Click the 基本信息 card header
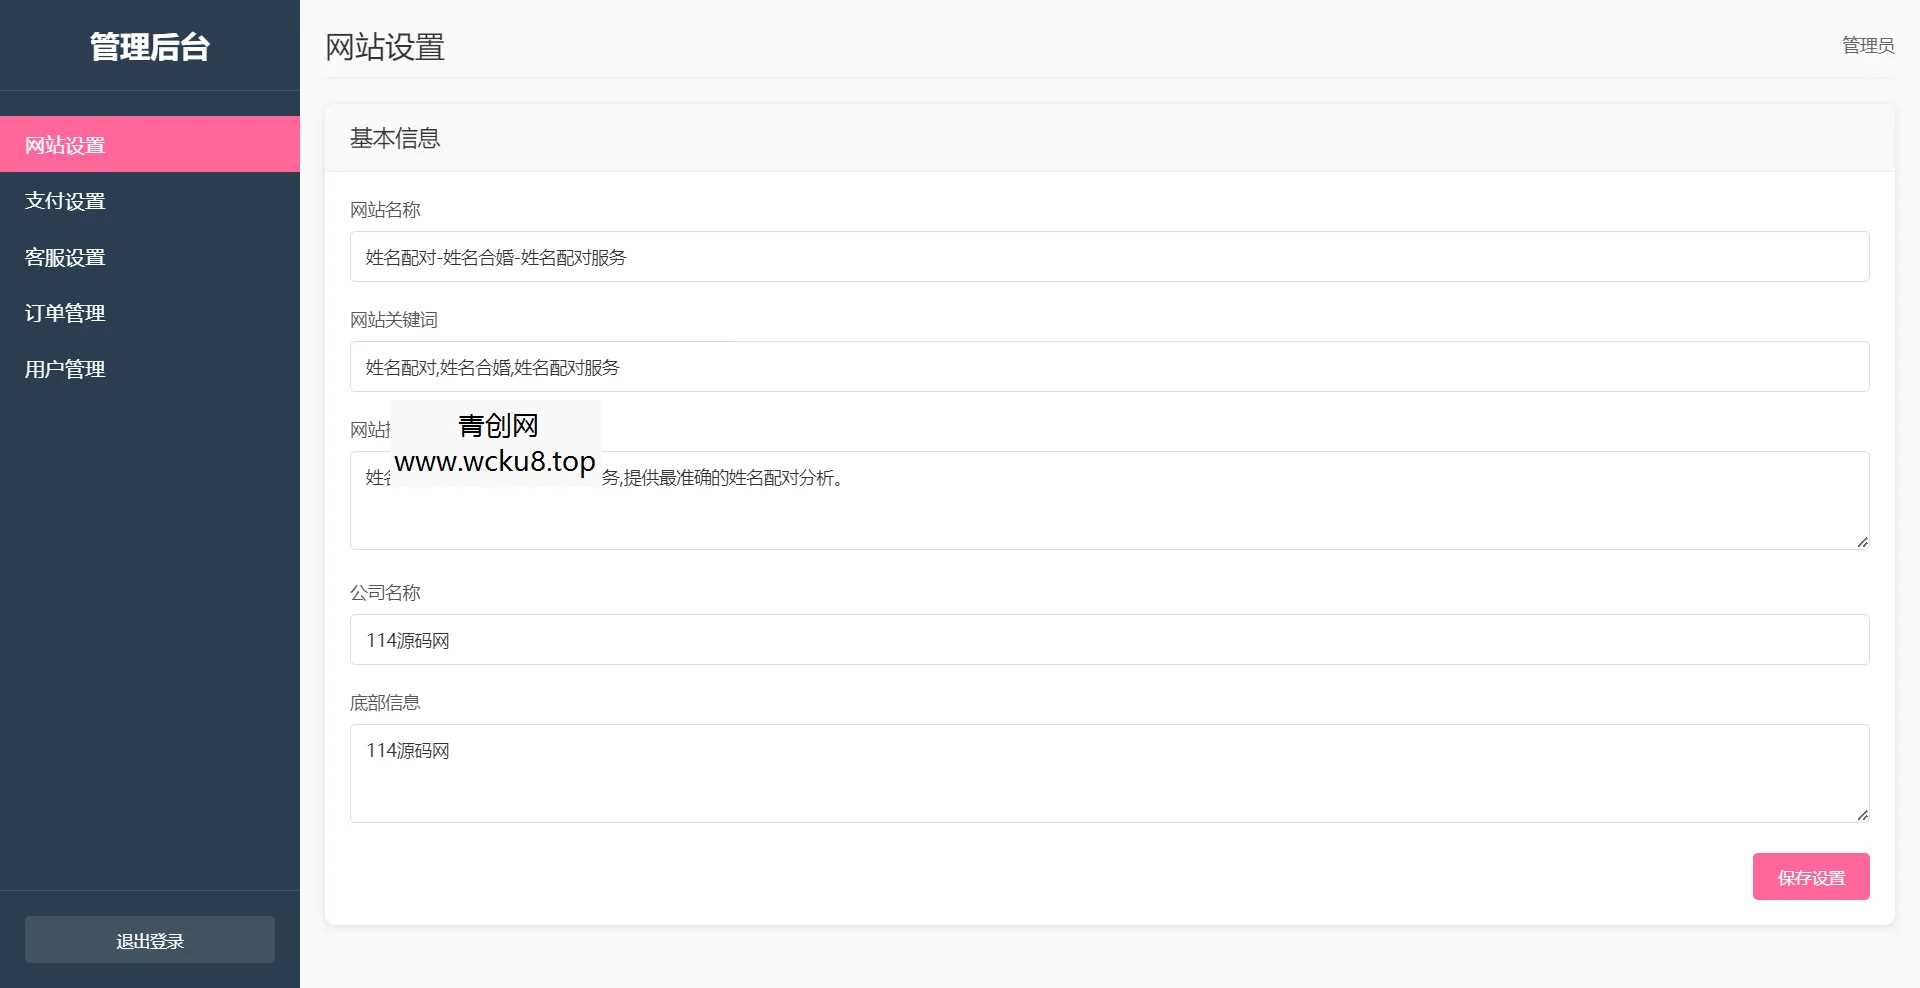 [395, 138]
